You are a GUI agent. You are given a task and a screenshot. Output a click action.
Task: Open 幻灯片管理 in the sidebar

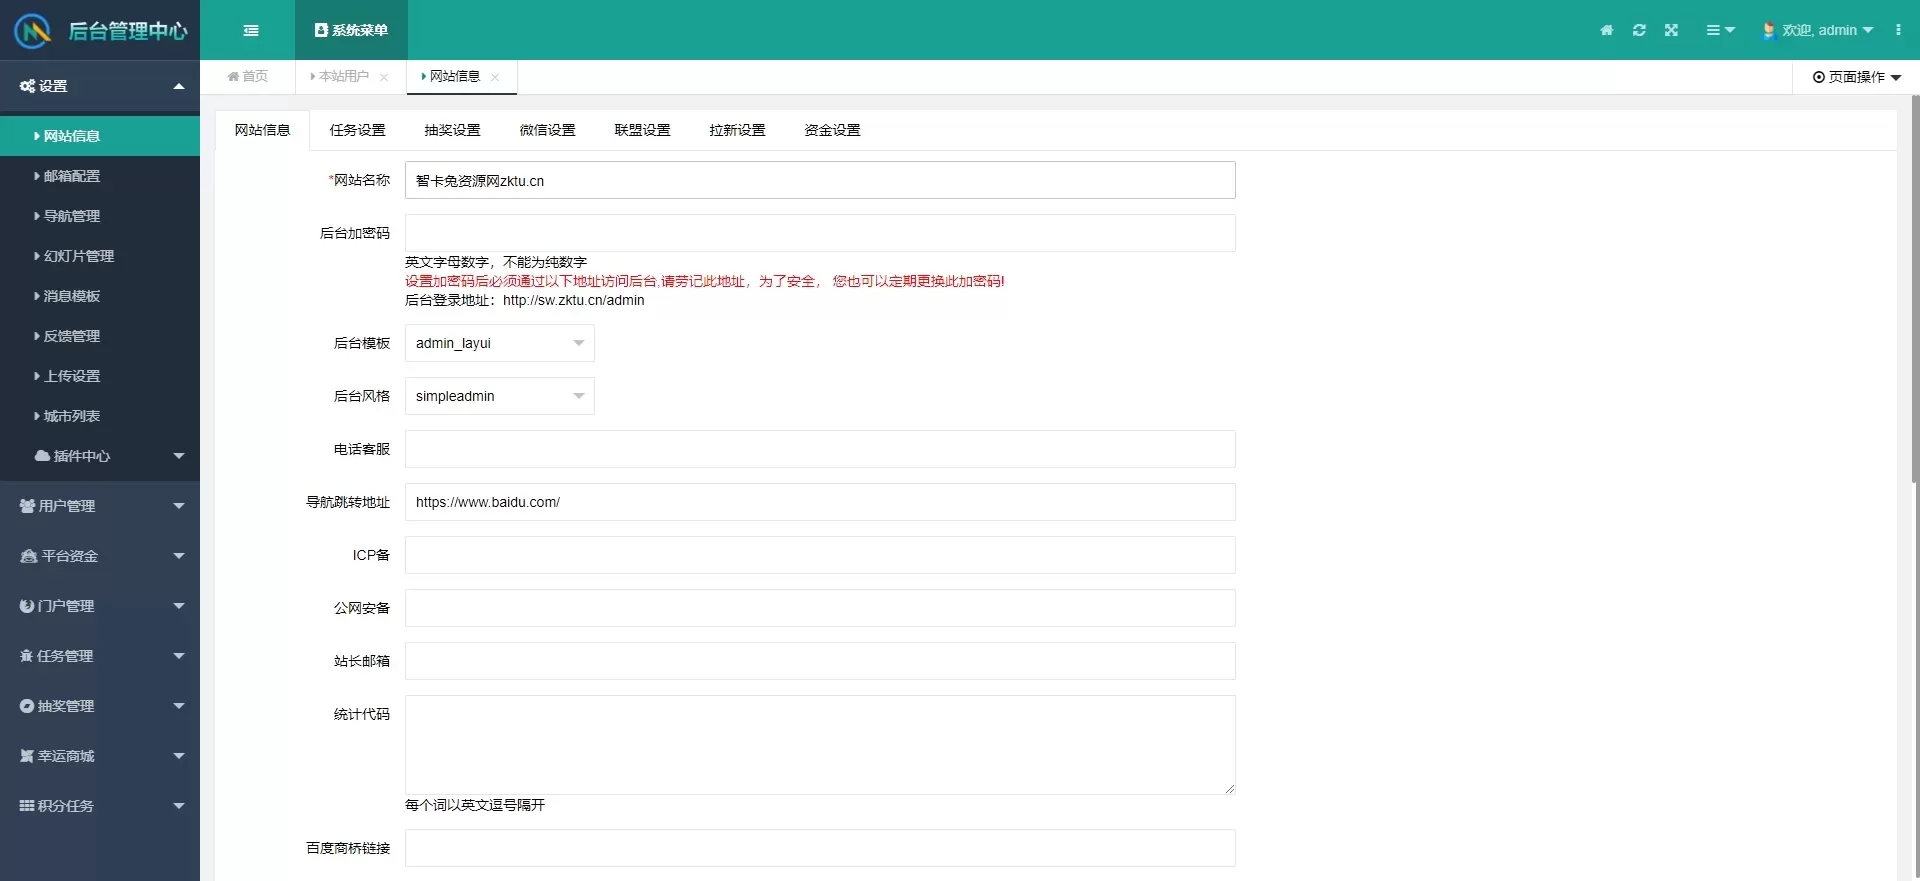tap(78, 256)
